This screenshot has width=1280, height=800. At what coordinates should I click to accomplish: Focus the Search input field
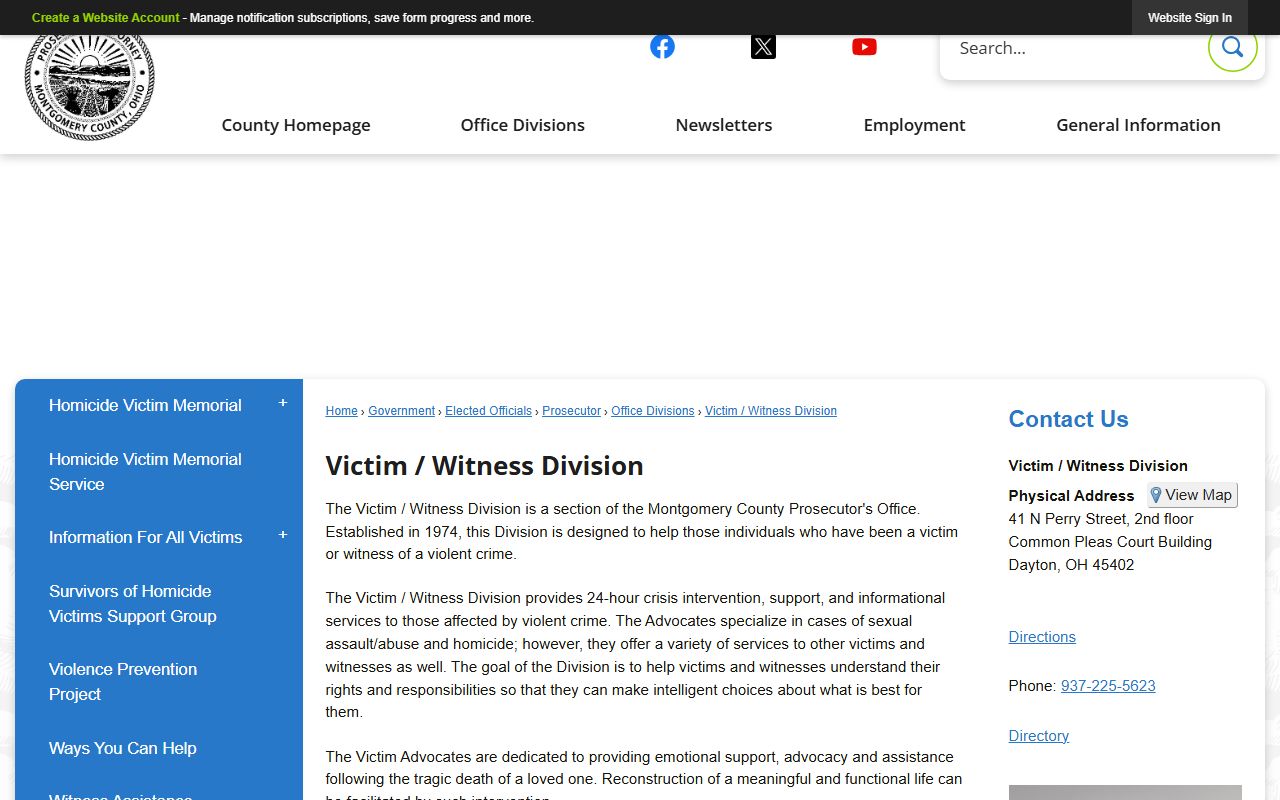pyautogui.click(x=1075, y=48)
